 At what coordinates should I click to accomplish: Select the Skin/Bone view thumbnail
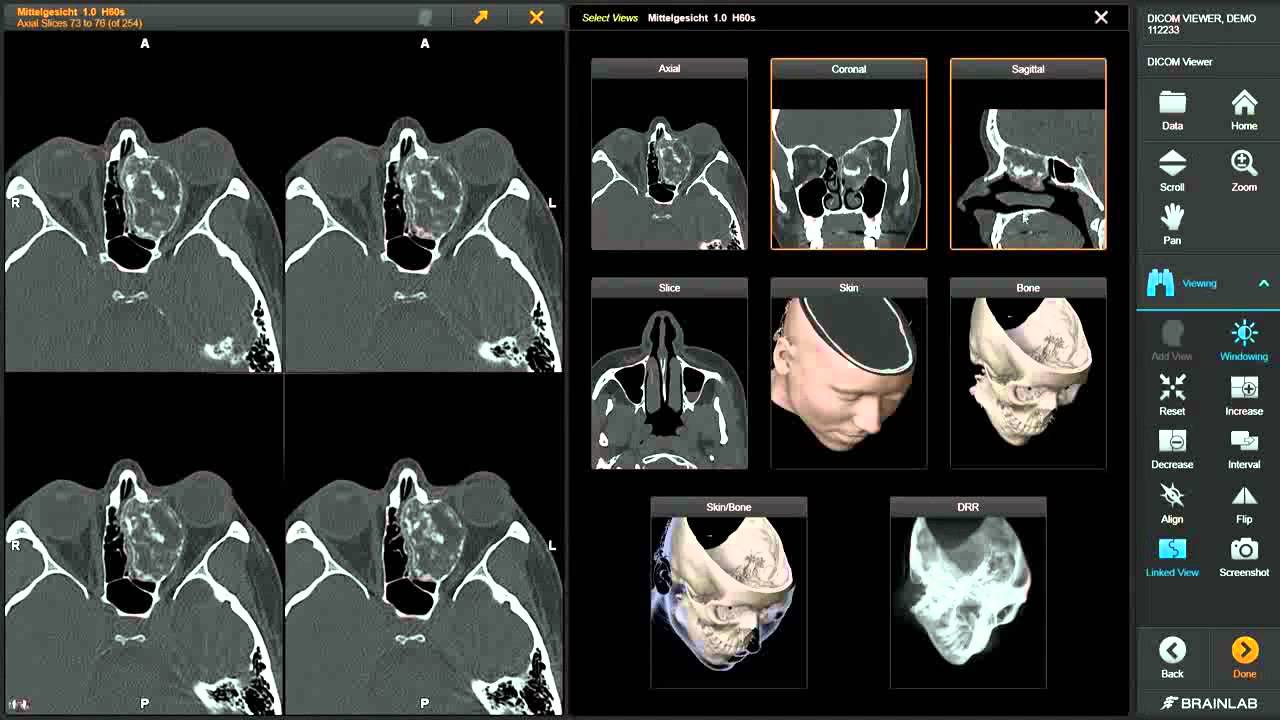click(729, 592)
